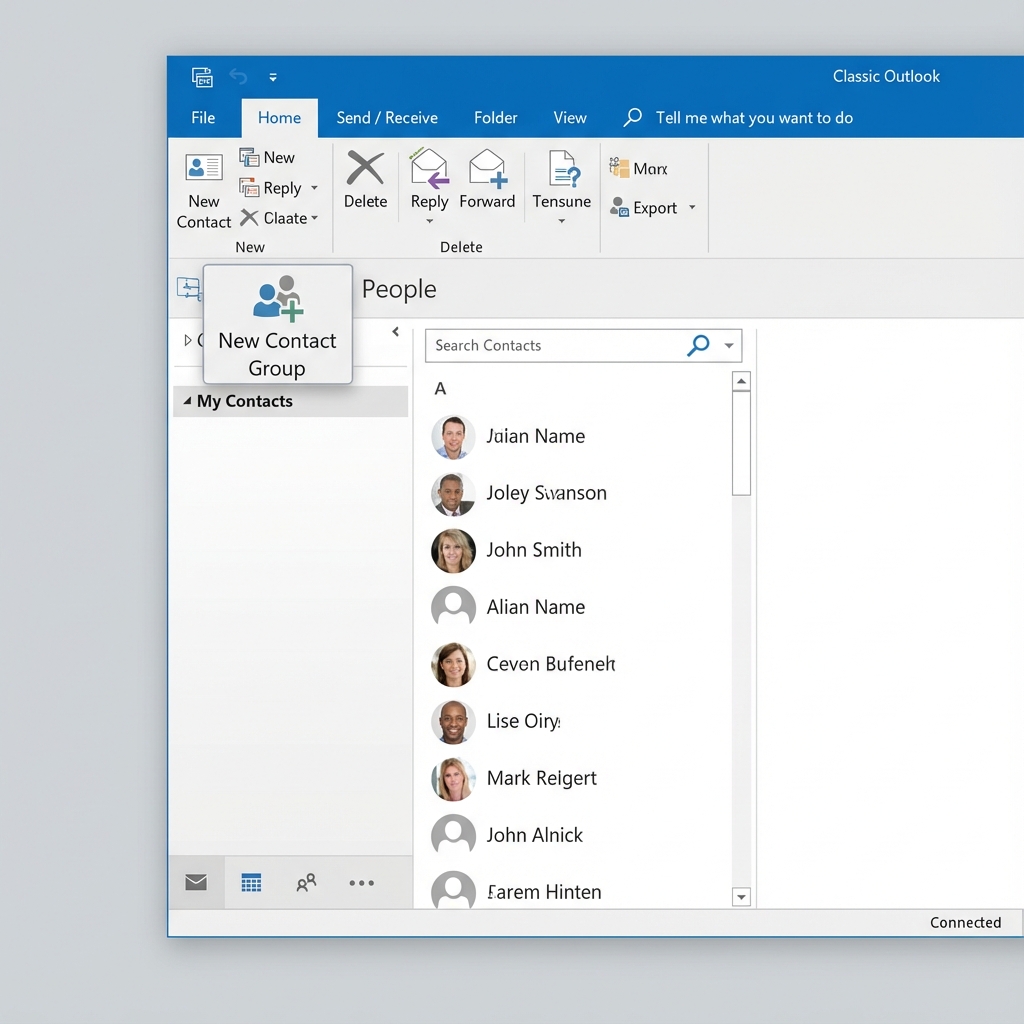The height and width of the screenshot is (1024, 1024).
Task: Collapse the folder pane chevron
Action: (x=396, y=332)
